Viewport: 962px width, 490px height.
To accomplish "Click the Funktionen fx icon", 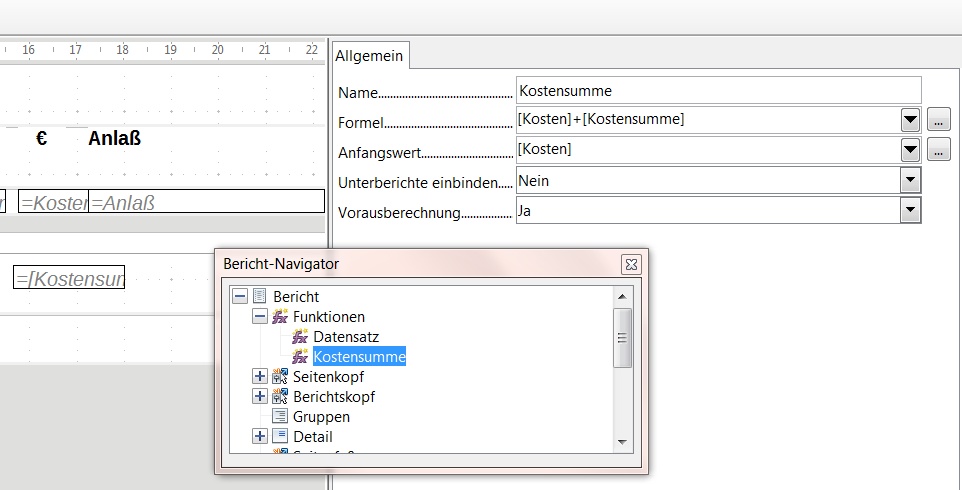I will pos(280,317).
